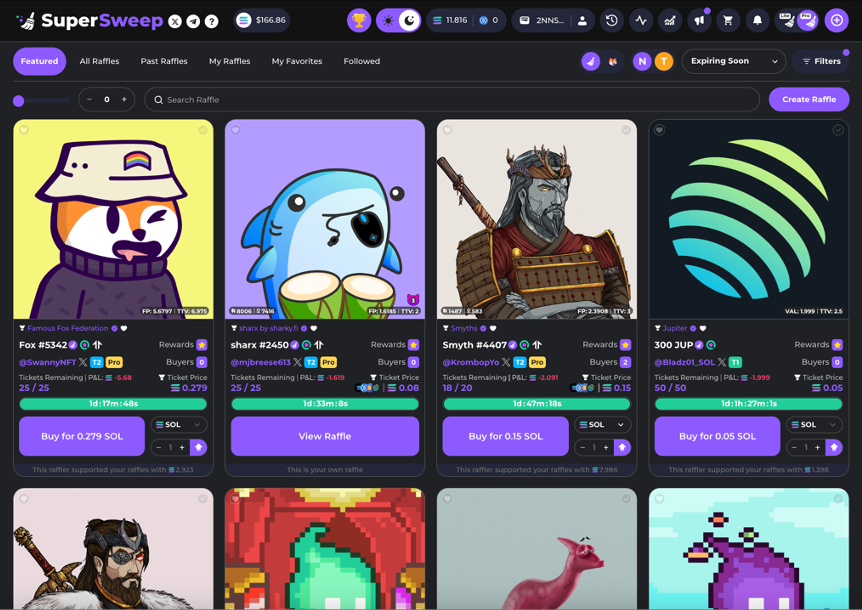862x610 pixels.
Task: Open the help question mark icon
Action: (211, 21)
